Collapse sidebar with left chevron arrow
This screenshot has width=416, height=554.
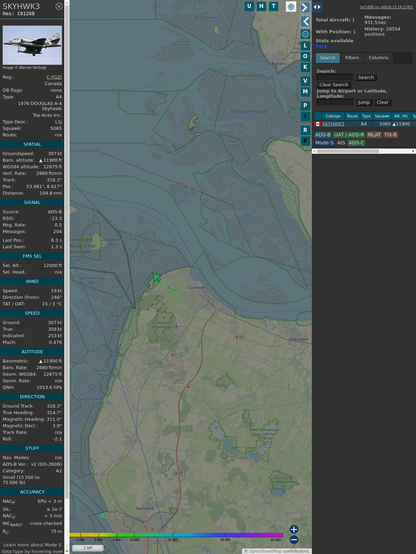(305, 22)
